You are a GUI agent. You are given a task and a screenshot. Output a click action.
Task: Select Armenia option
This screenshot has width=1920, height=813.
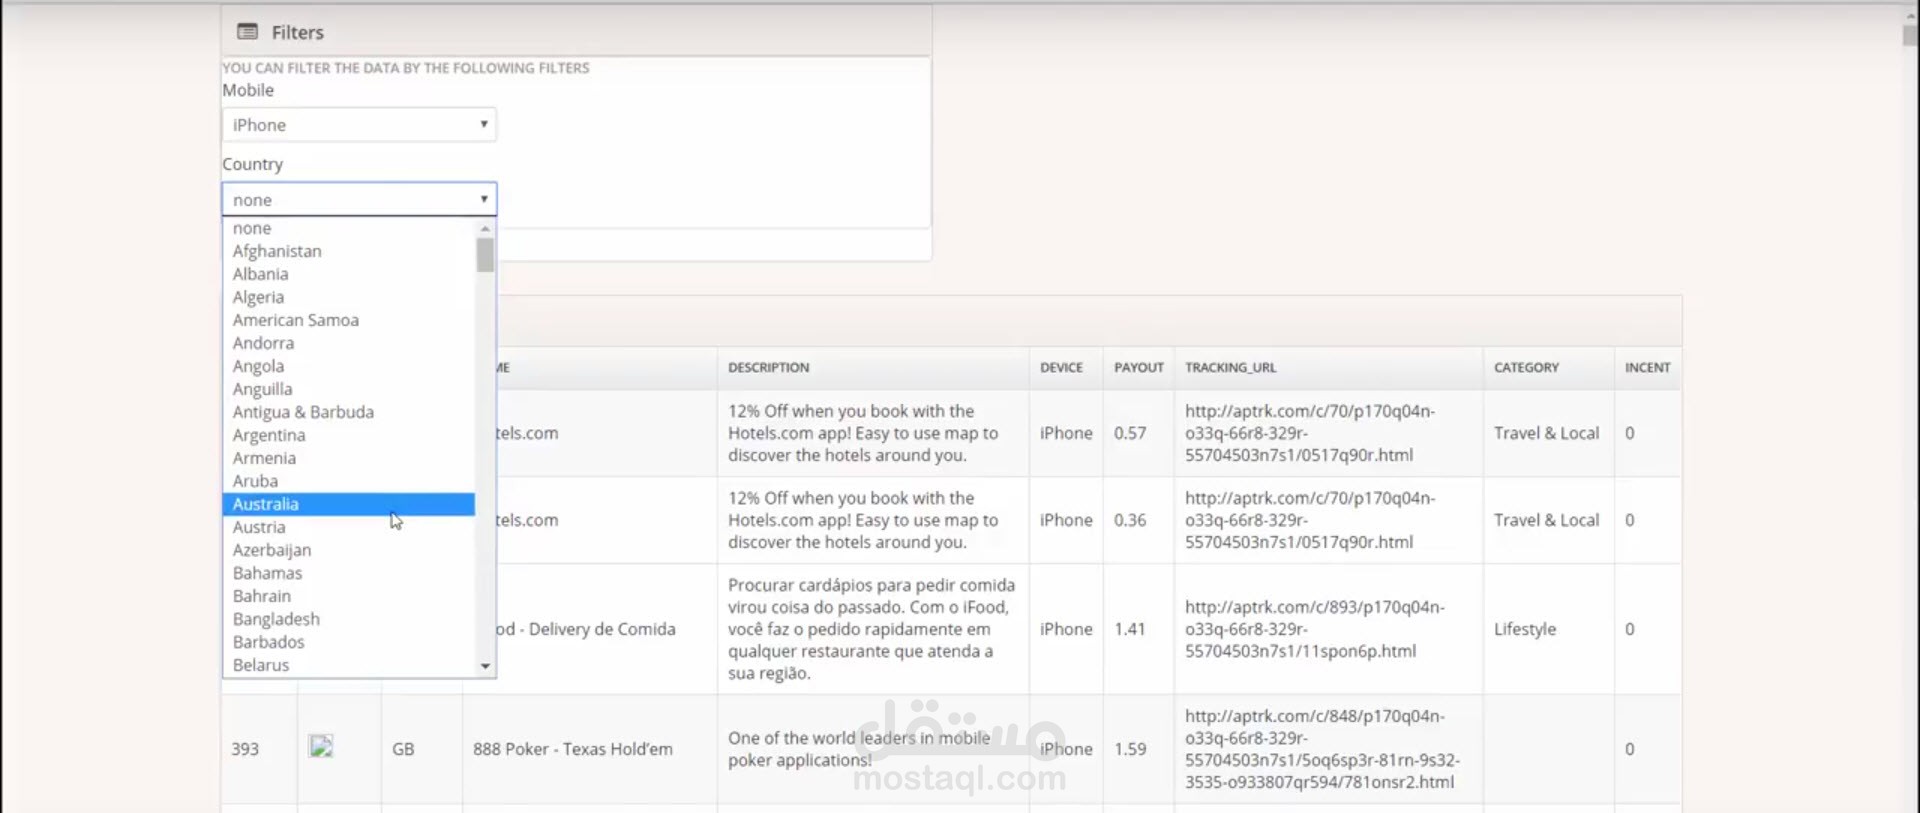(348, 458)
